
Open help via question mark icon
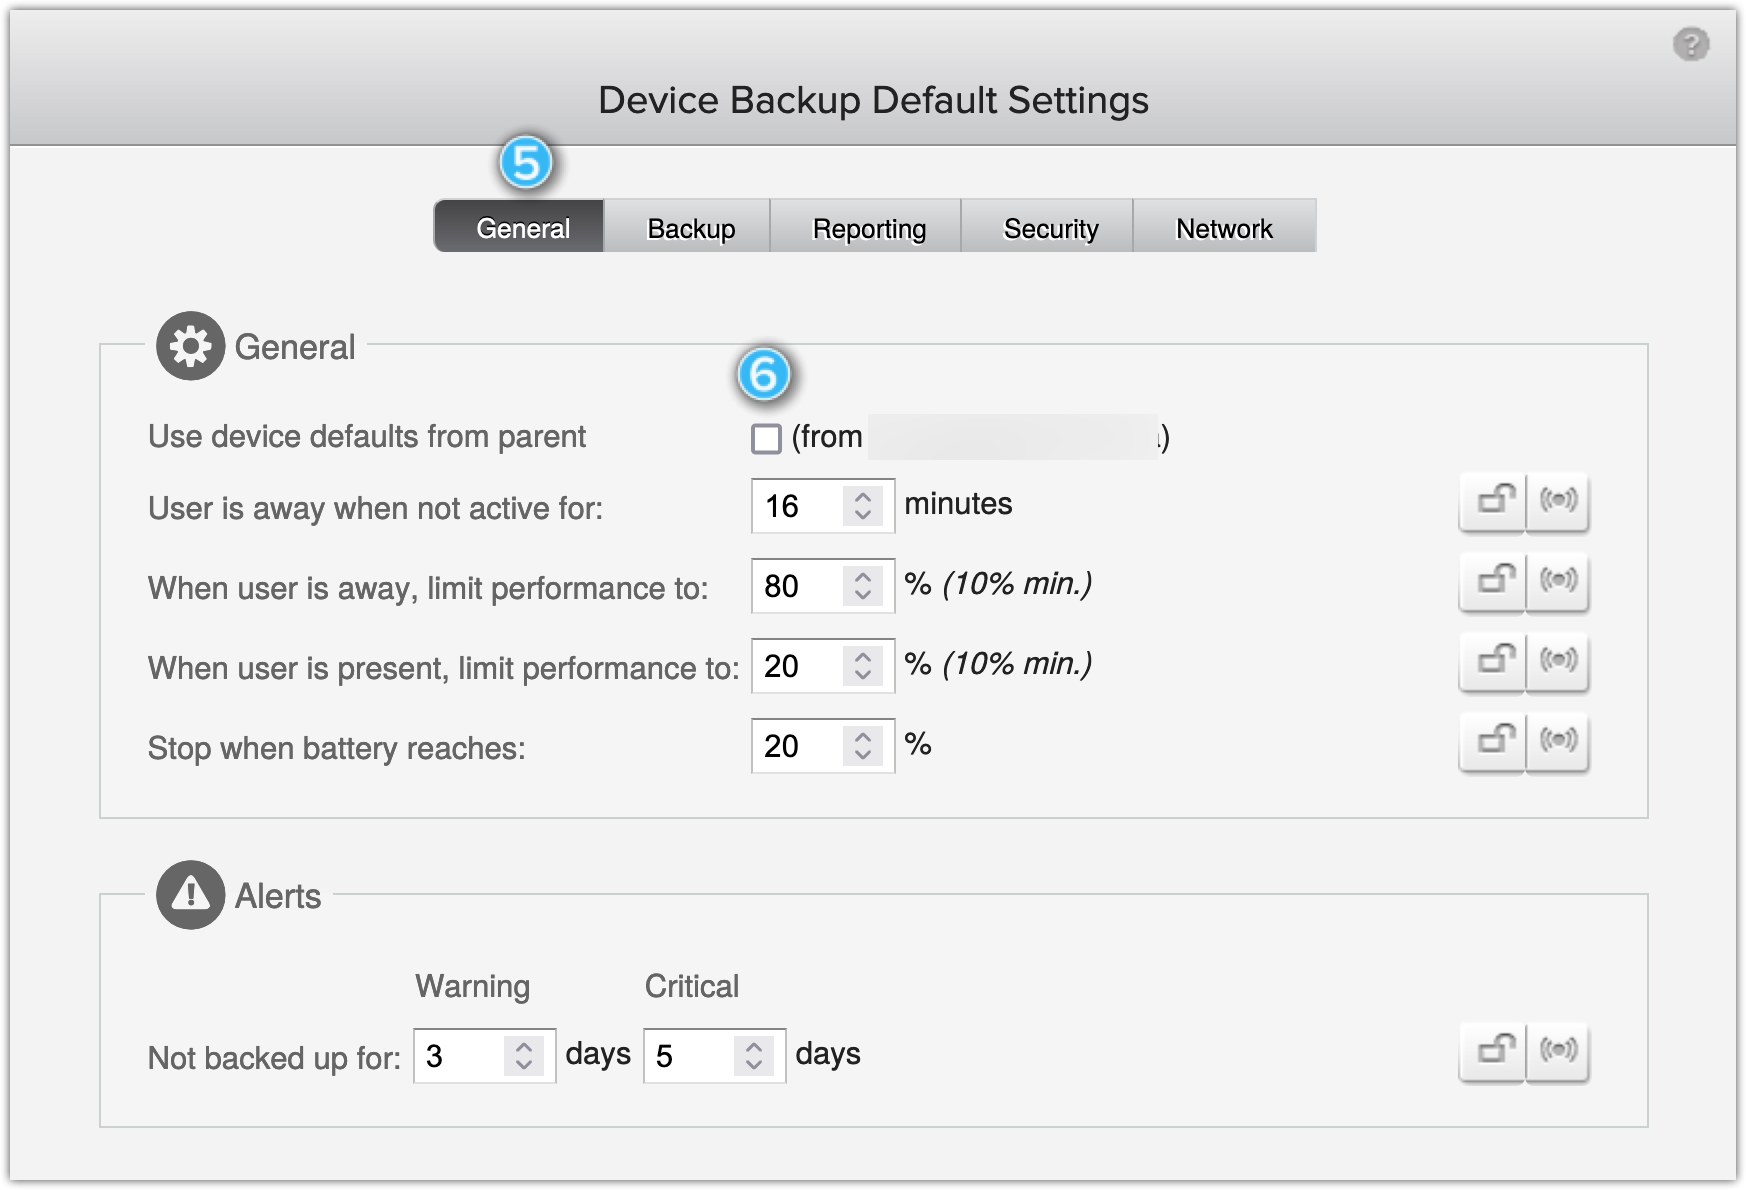click(x=1691, y=45)
